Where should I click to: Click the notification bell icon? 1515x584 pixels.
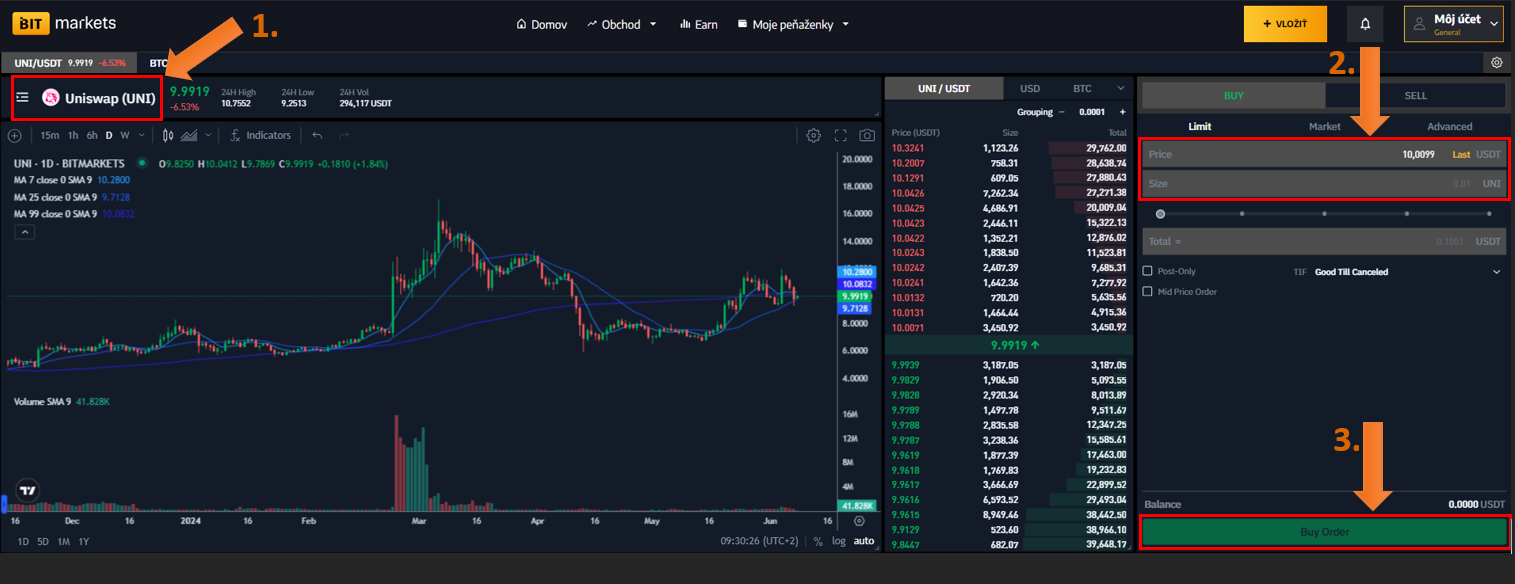click(x=1365, y=24)
